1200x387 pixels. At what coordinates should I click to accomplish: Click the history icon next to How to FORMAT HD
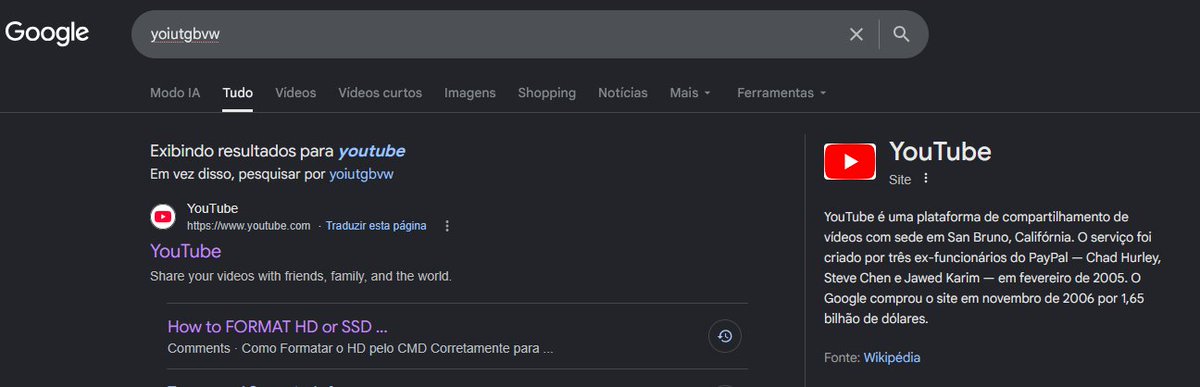(724, 337)
